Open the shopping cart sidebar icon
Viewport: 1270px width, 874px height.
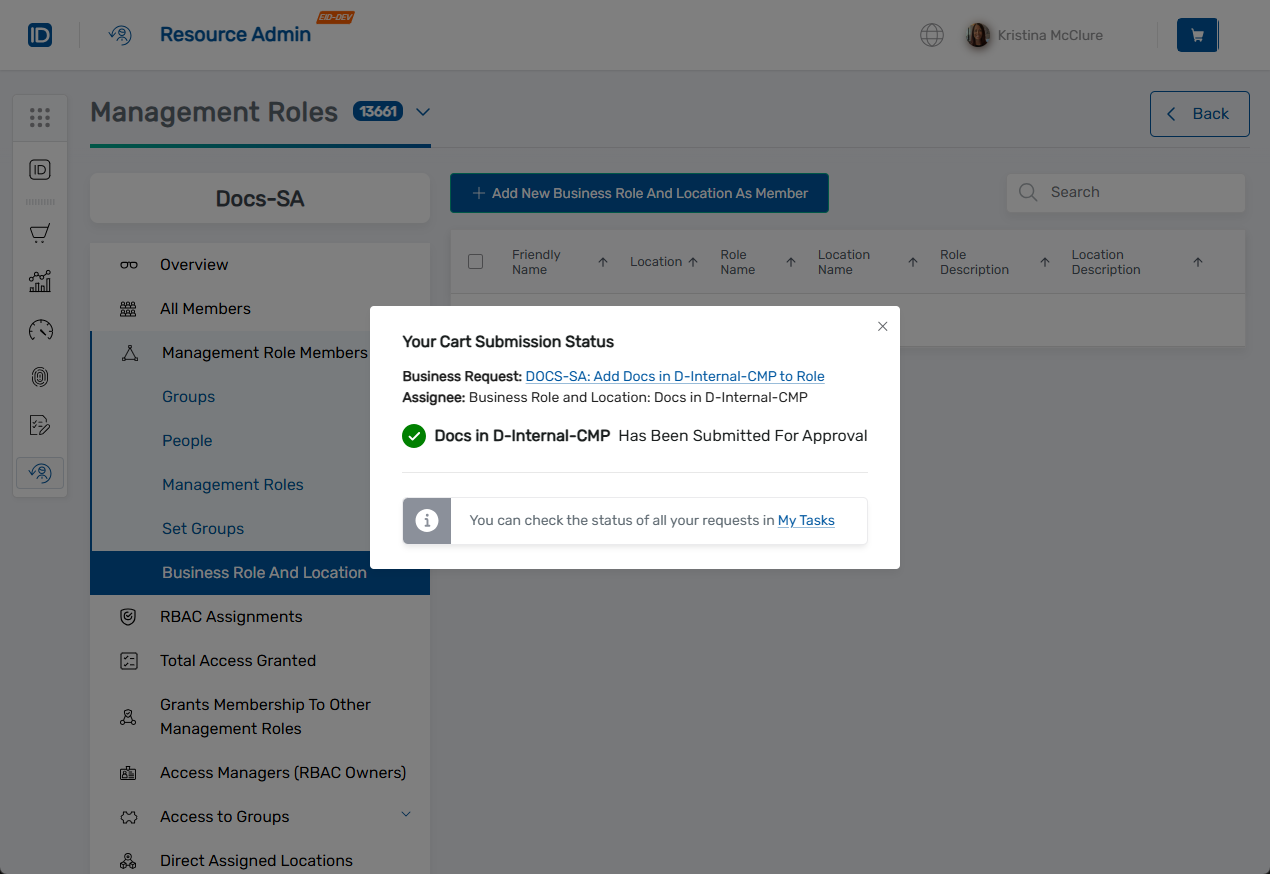pyautogui.click(x=40, y=233)
